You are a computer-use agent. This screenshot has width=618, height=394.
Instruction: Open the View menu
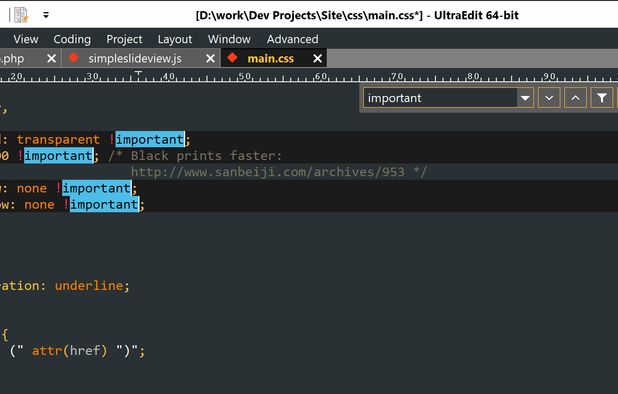pyautogui.click(x=26, y=39)
